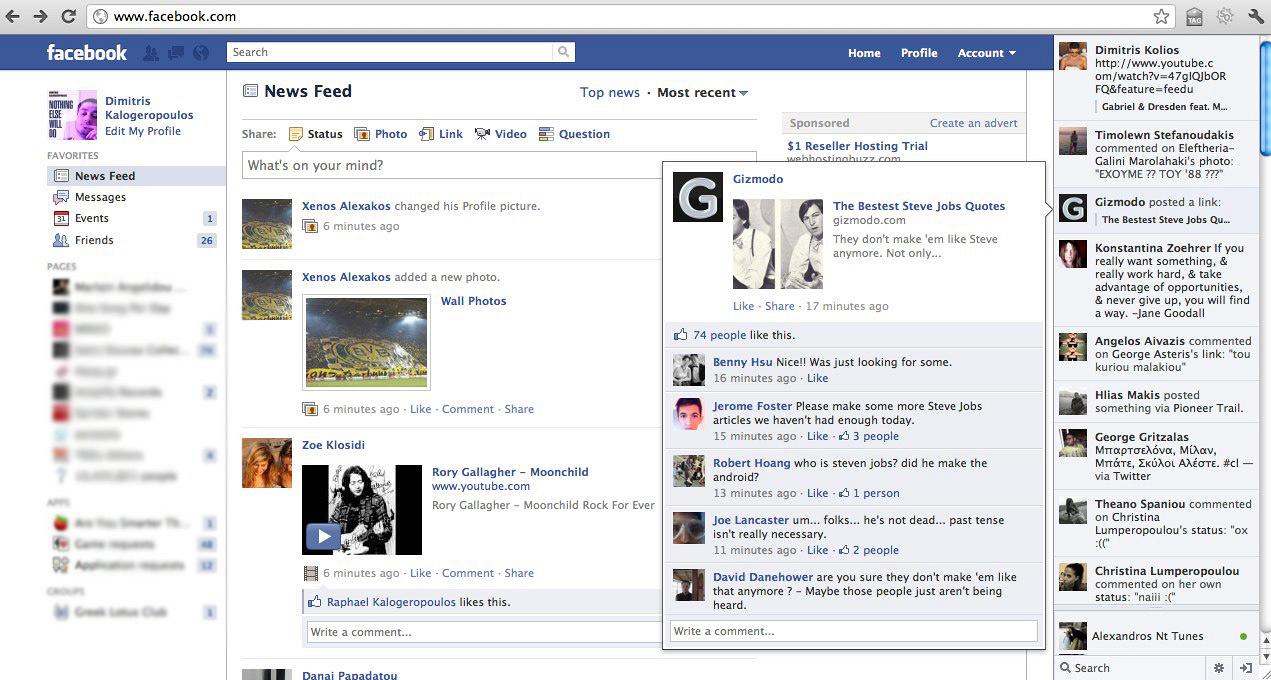Open the messages icon in the top bar
This screenshot has height=680, width=1271.
coord(176,53)
